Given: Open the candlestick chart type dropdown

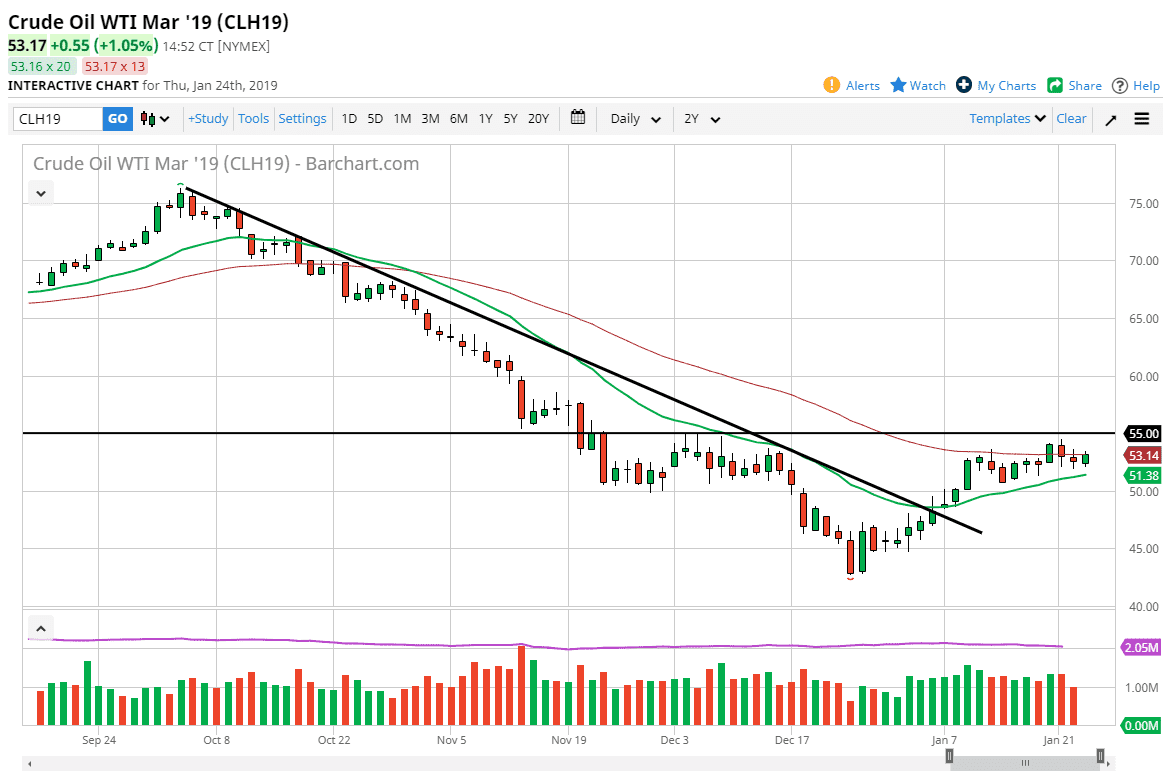Looking at the screenshot, I should pos(155,119).
